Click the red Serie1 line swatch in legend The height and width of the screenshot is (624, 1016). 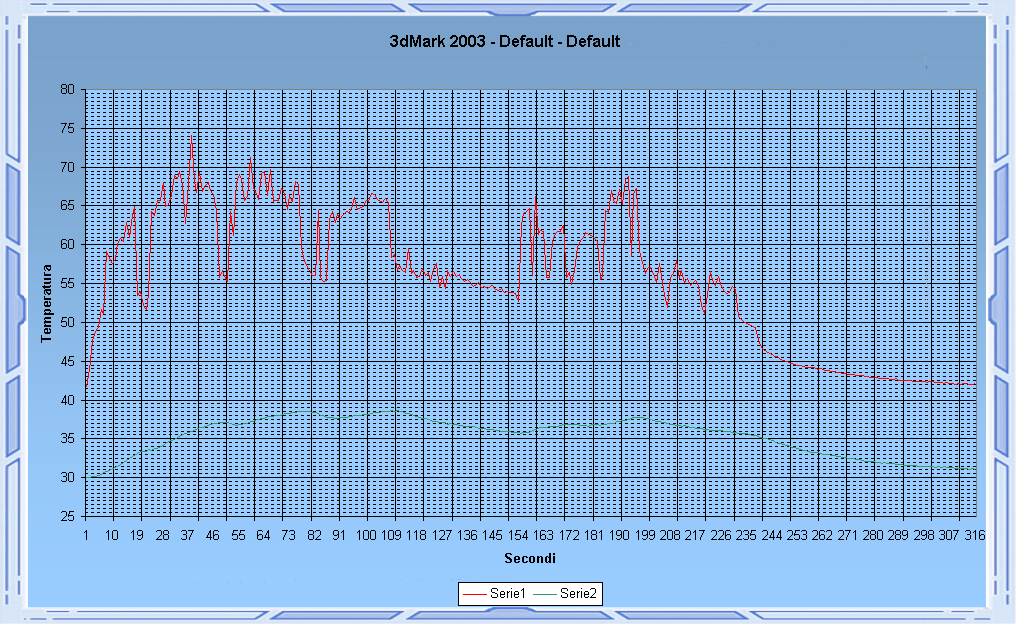coord(474,594)
